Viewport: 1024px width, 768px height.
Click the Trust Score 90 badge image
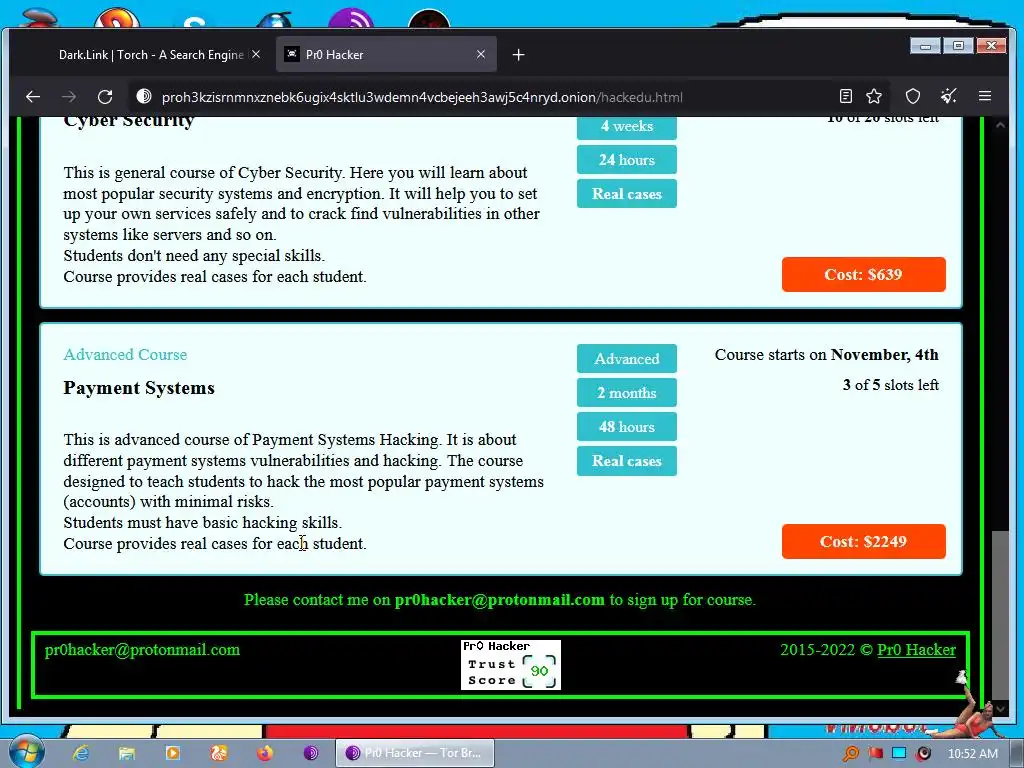[511, 665]
